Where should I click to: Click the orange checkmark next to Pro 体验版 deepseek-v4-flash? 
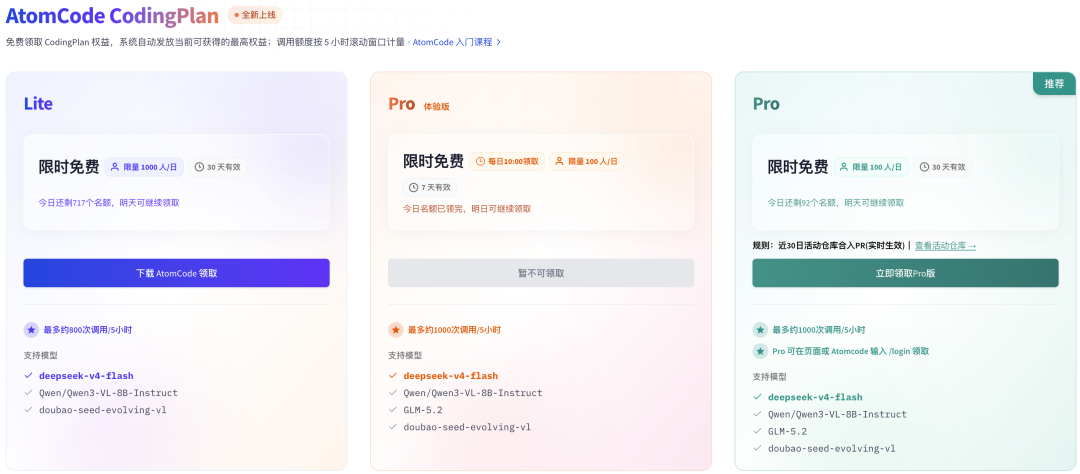point(393,375)
